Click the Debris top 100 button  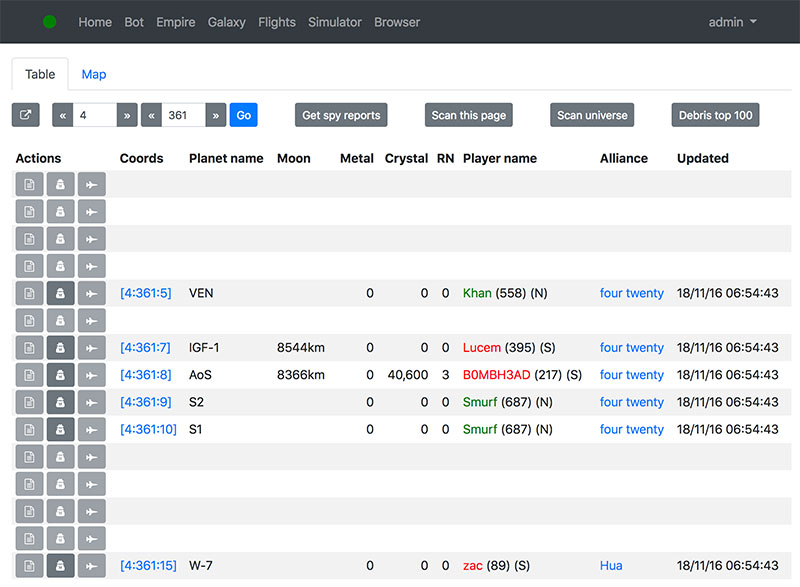click(715, 115)
